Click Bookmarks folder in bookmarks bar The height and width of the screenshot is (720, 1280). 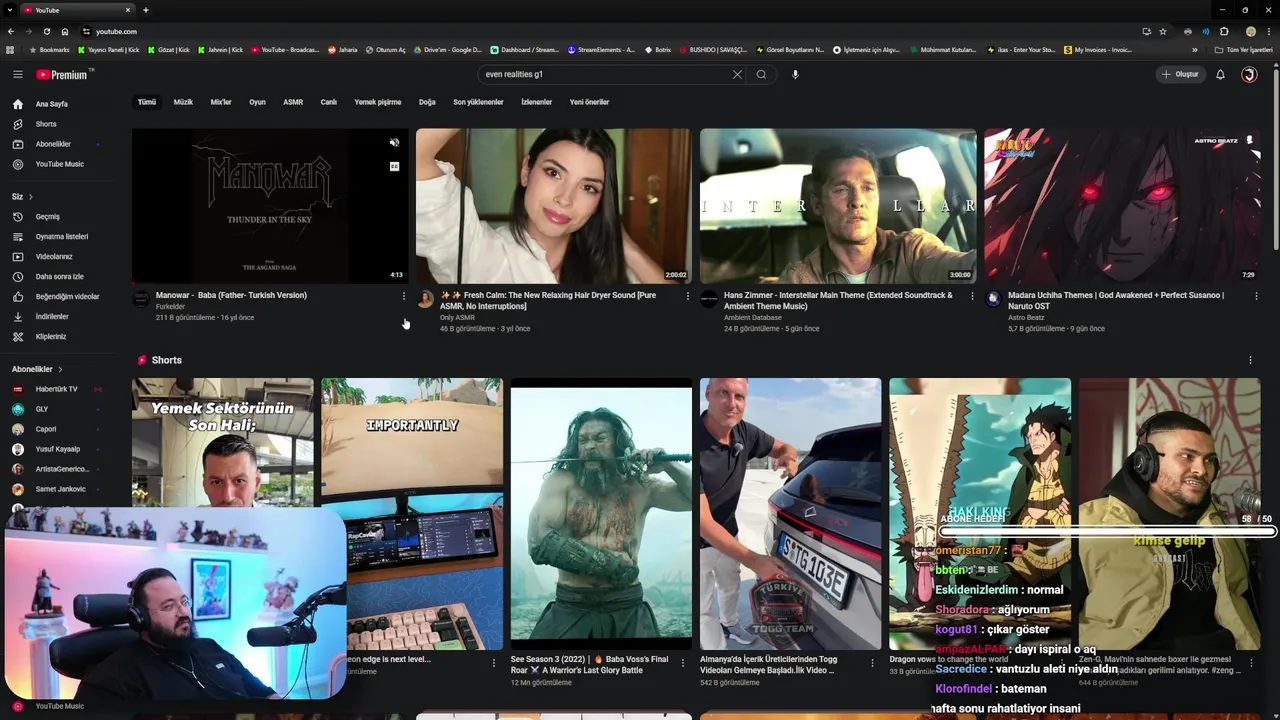(x=50, y=50)
